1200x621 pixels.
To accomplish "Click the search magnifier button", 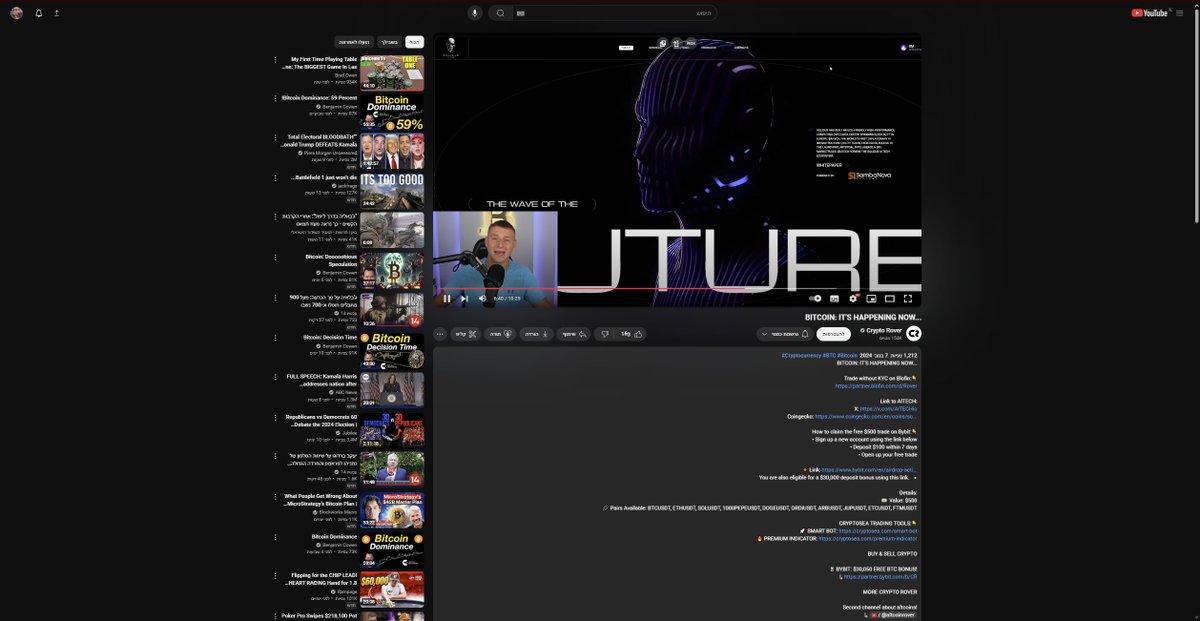I will coord(500,13).
